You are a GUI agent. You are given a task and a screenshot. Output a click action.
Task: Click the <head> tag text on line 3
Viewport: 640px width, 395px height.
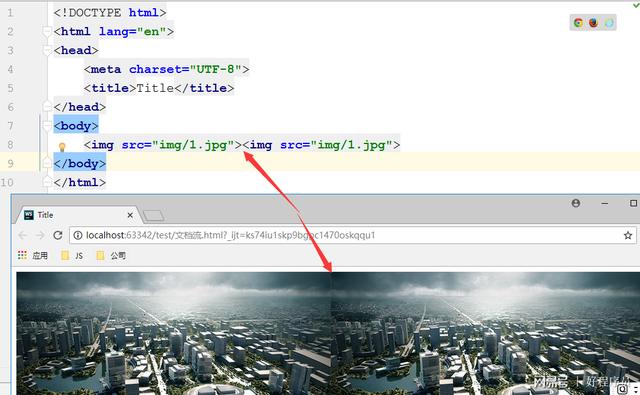[76, 50]
